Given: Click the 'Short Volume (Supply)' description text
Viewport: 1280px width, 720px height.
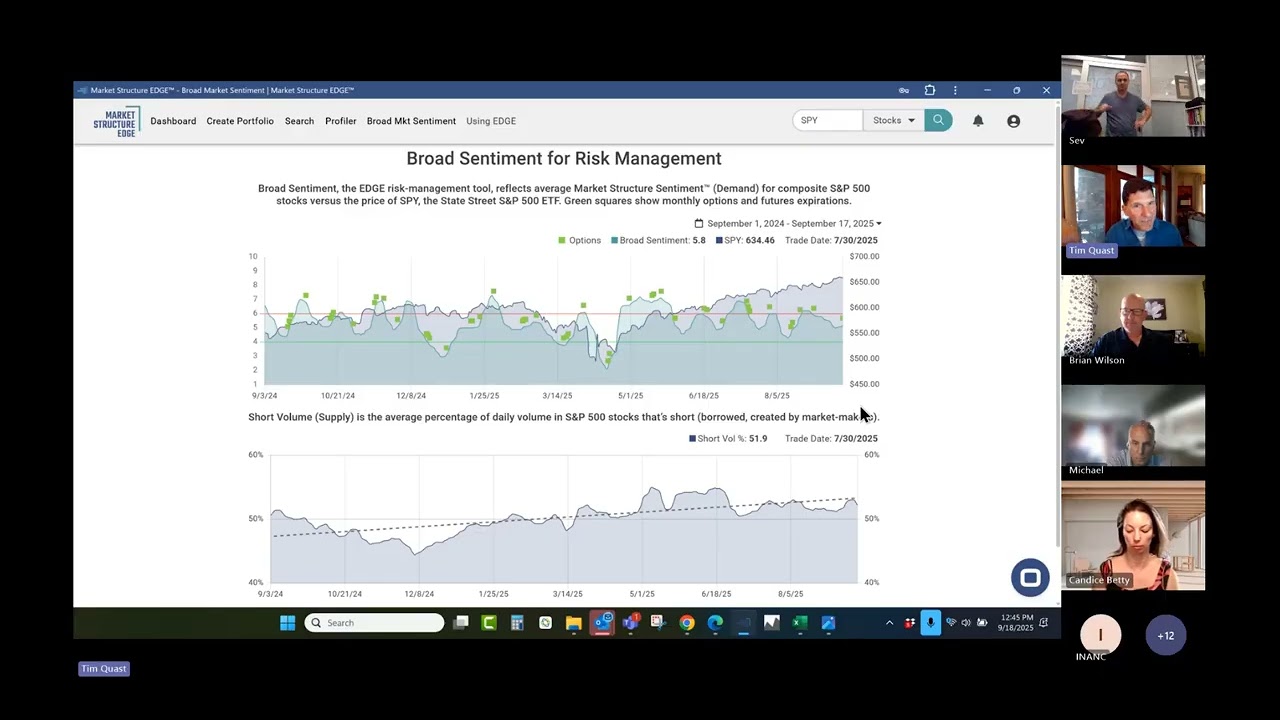Looking at the screenshot, I should point(563,417).
